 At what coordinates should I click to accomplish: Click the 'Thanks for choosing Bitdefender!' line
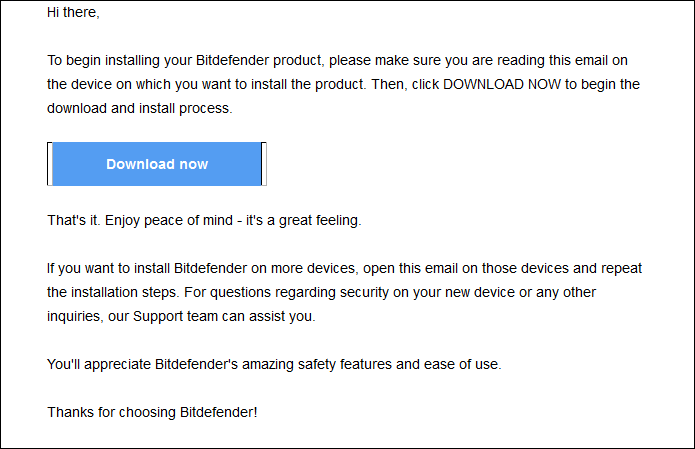click(152, 412)
